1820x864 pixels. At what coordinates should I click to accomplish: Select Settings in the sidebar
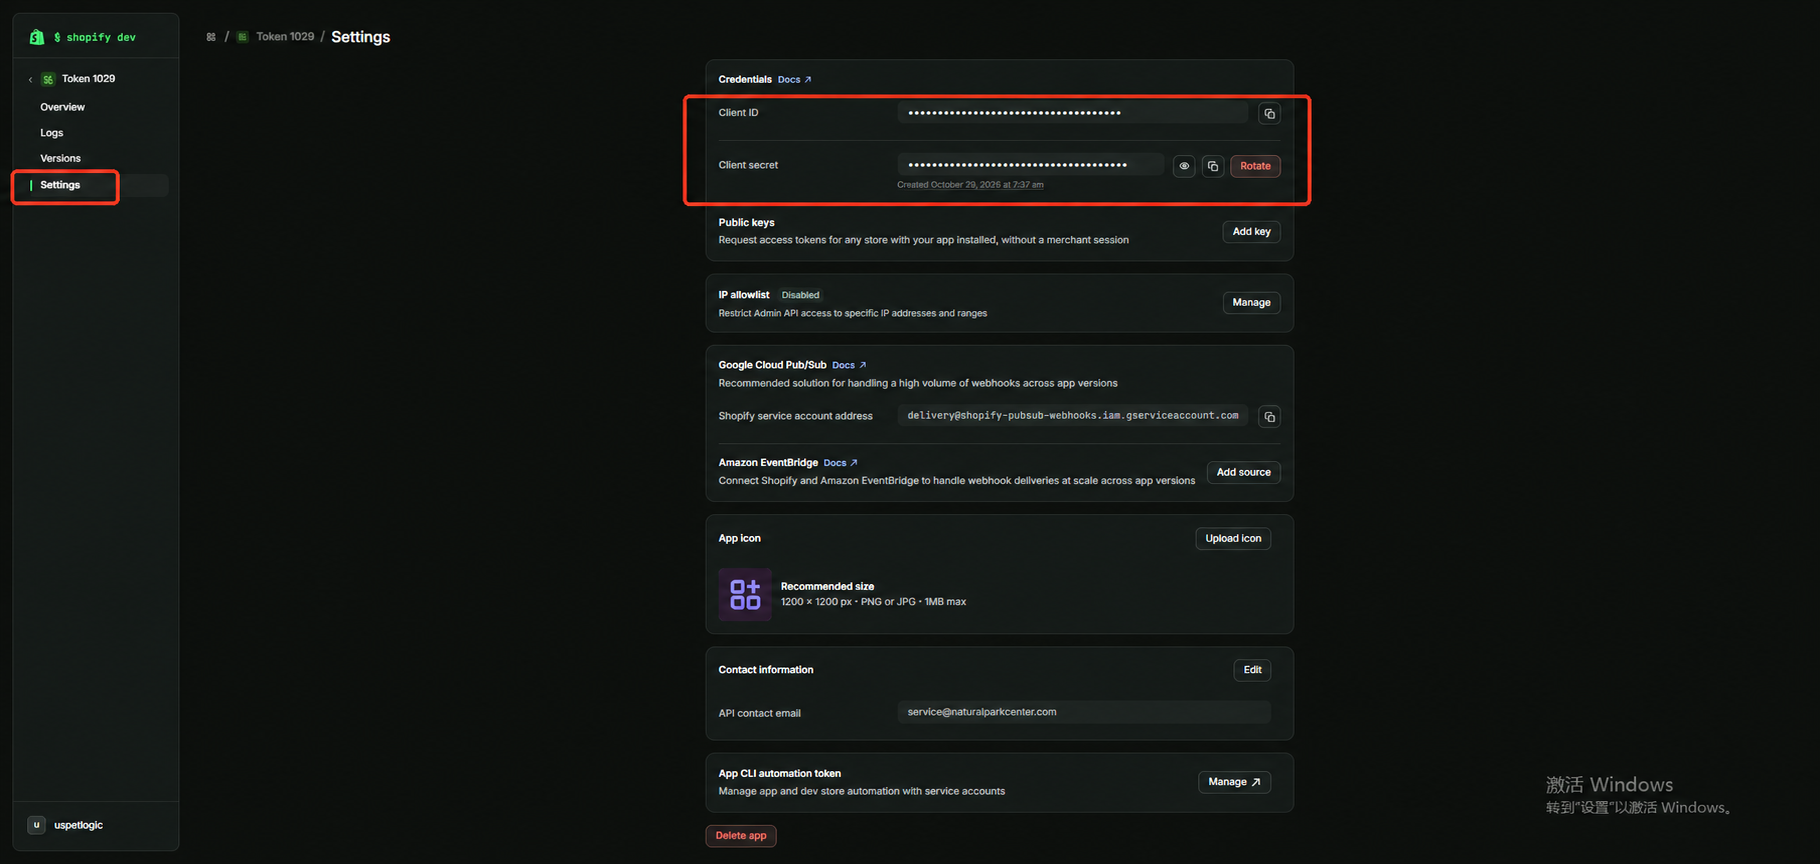(x=60, y=185)
